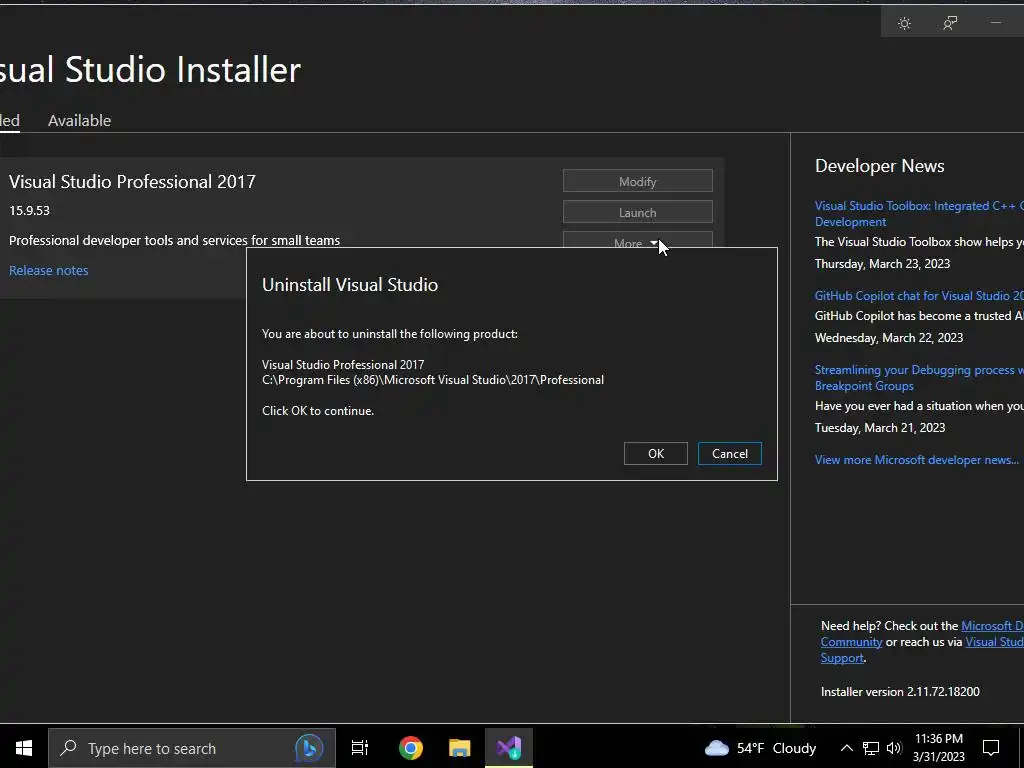Confirm uninstall with OK

(656, 454)
